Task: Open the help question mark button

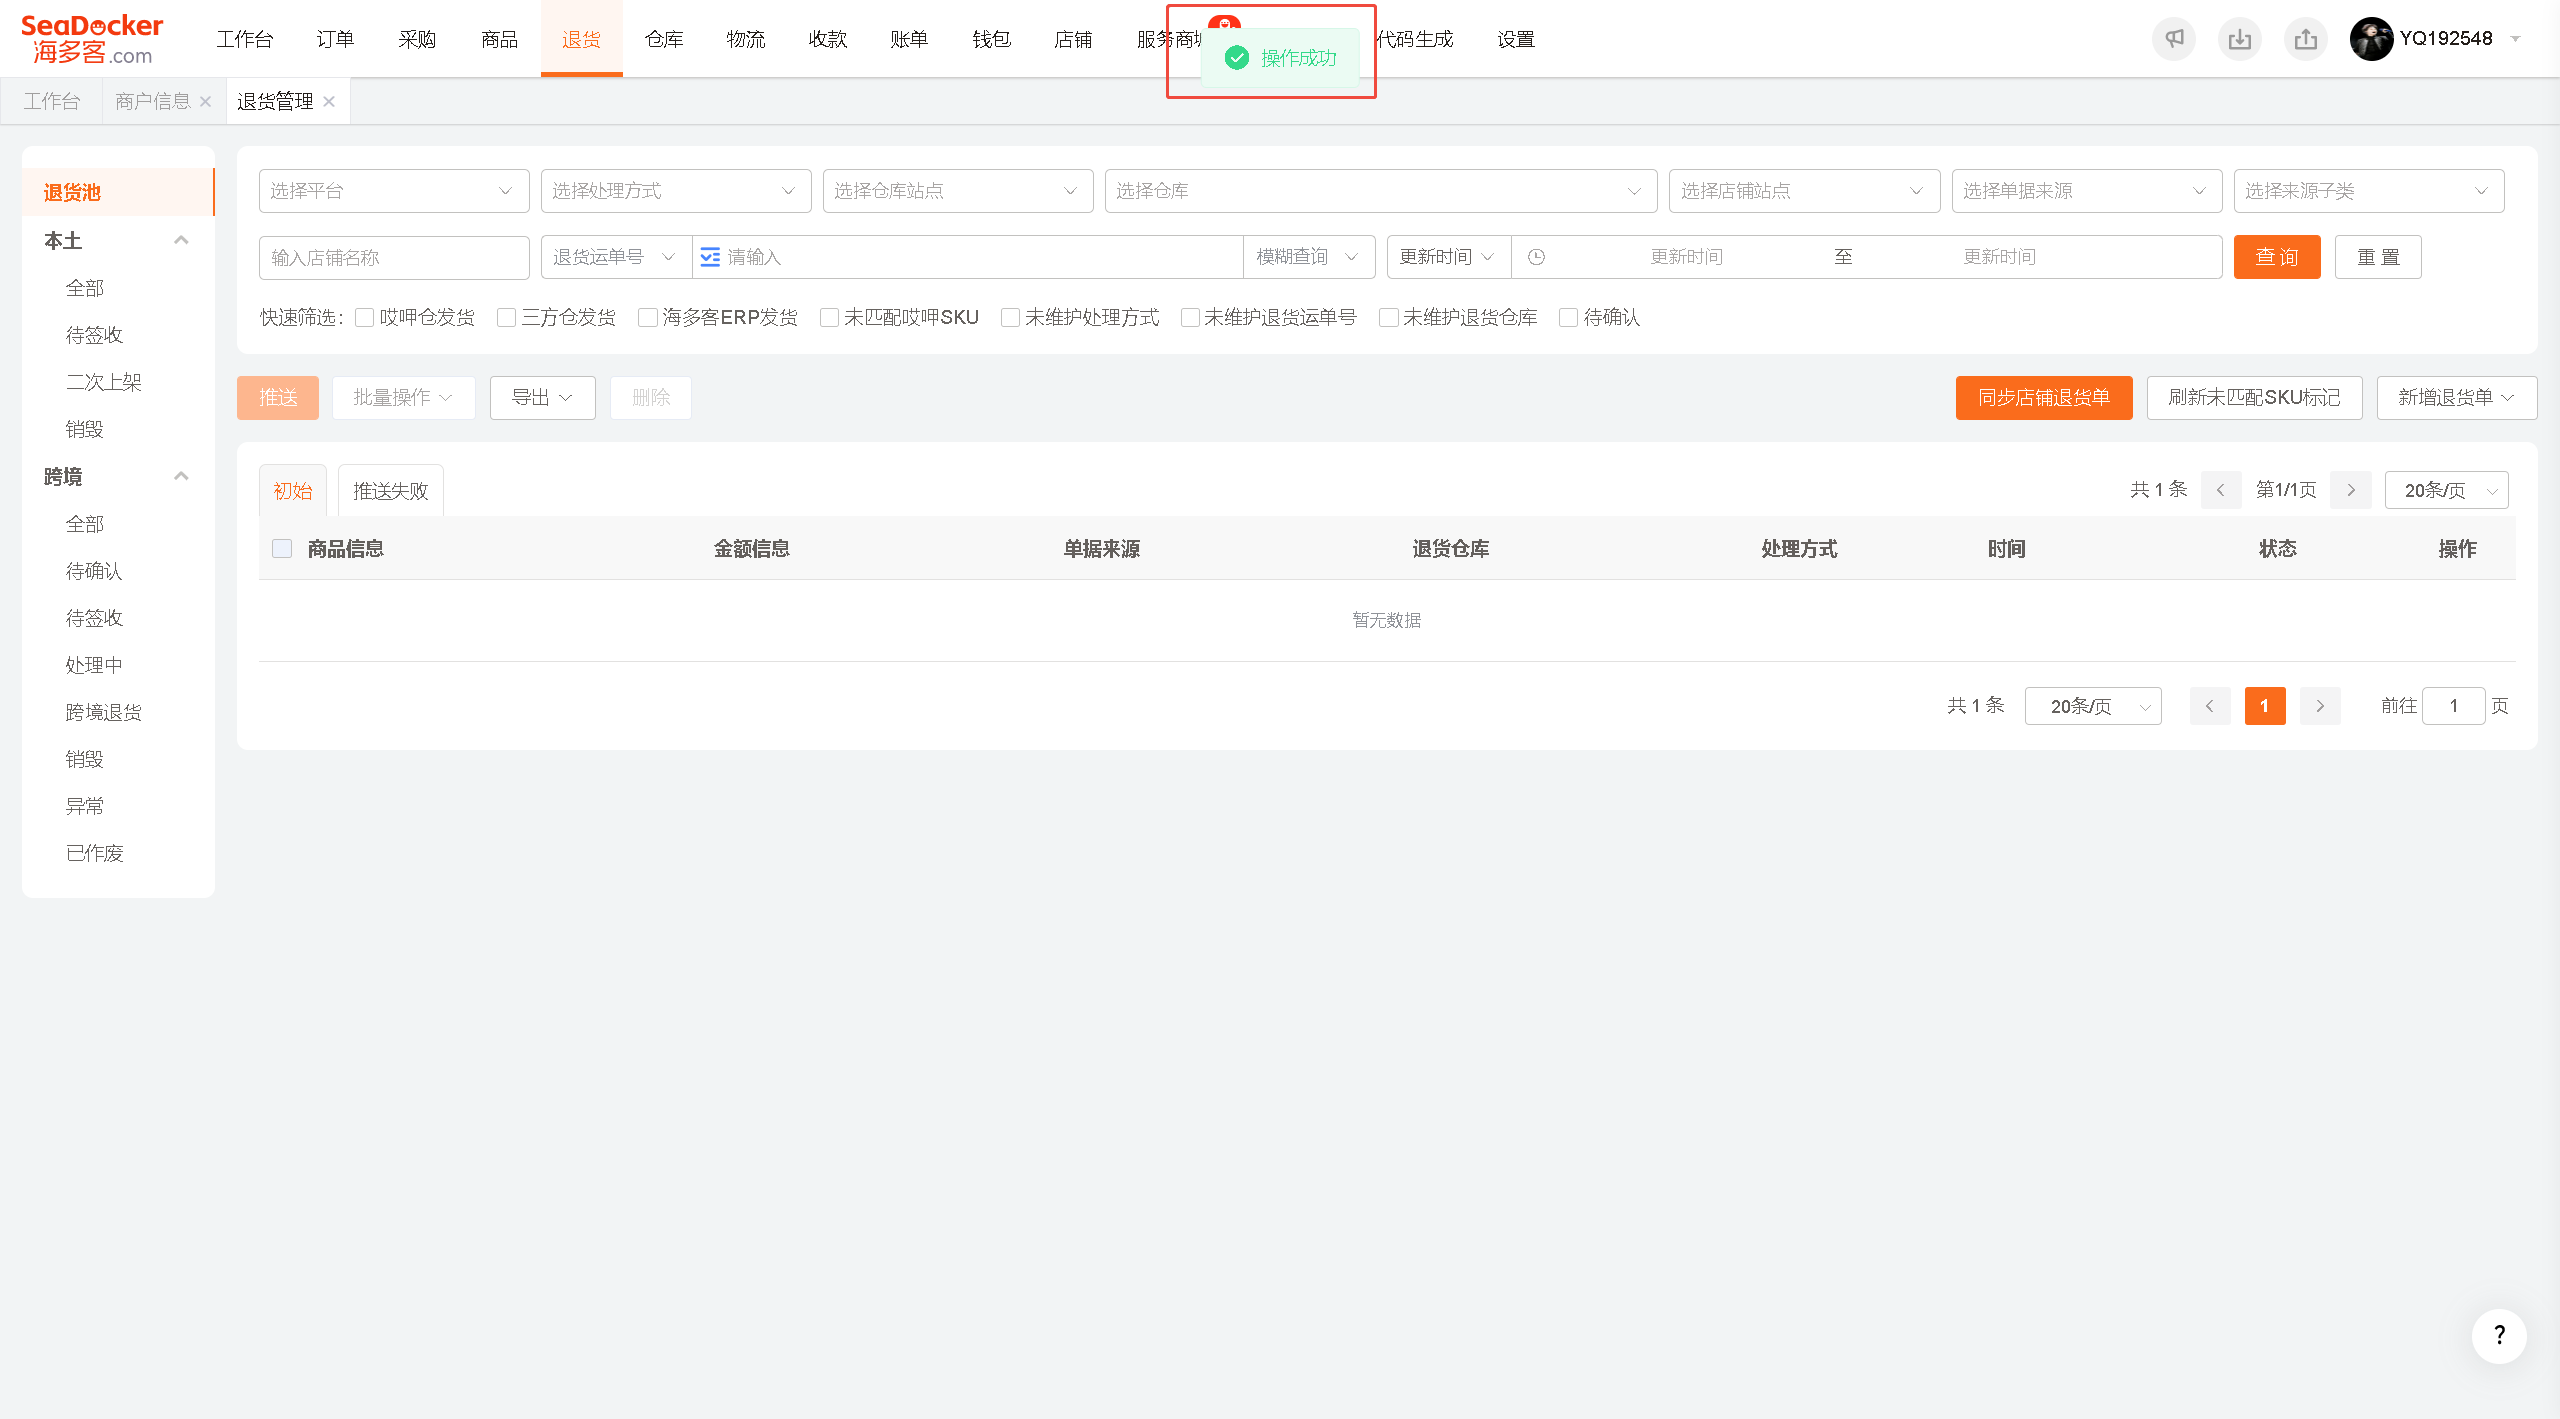Action: point(2499,1335)
